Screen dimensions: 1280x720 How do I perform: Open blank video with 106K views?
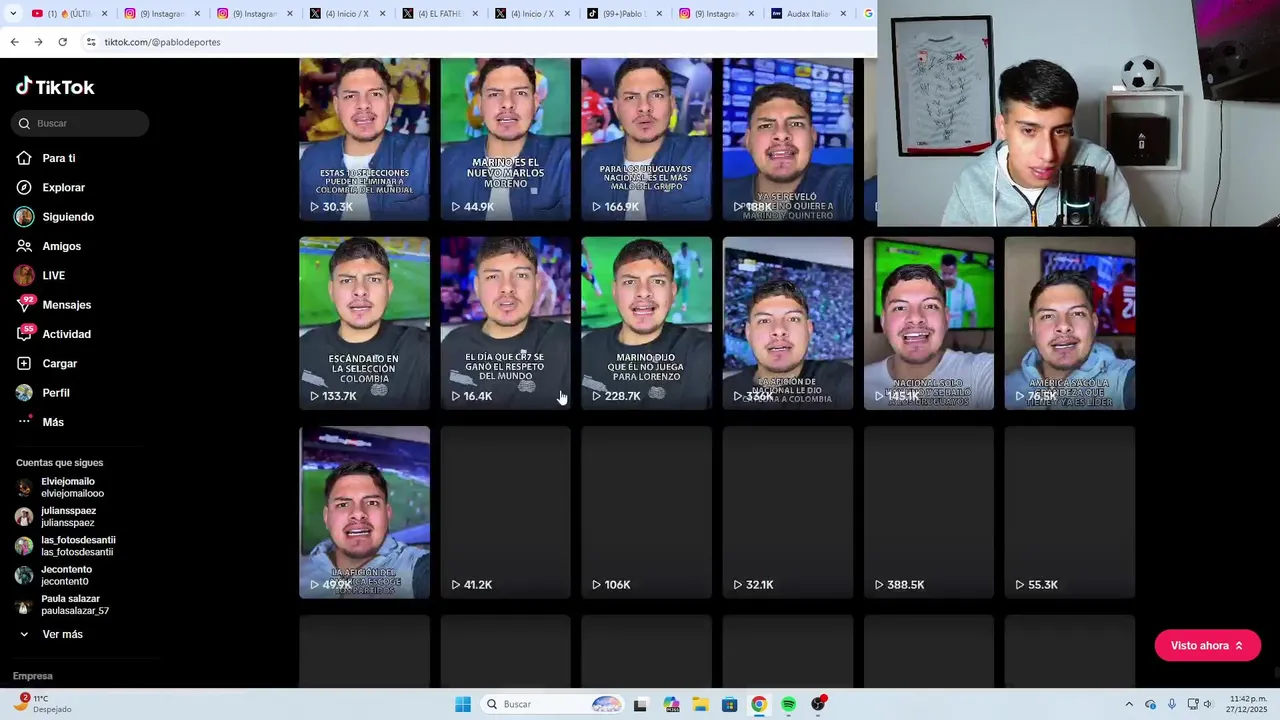pyautogui.click(x=646, y=512)
